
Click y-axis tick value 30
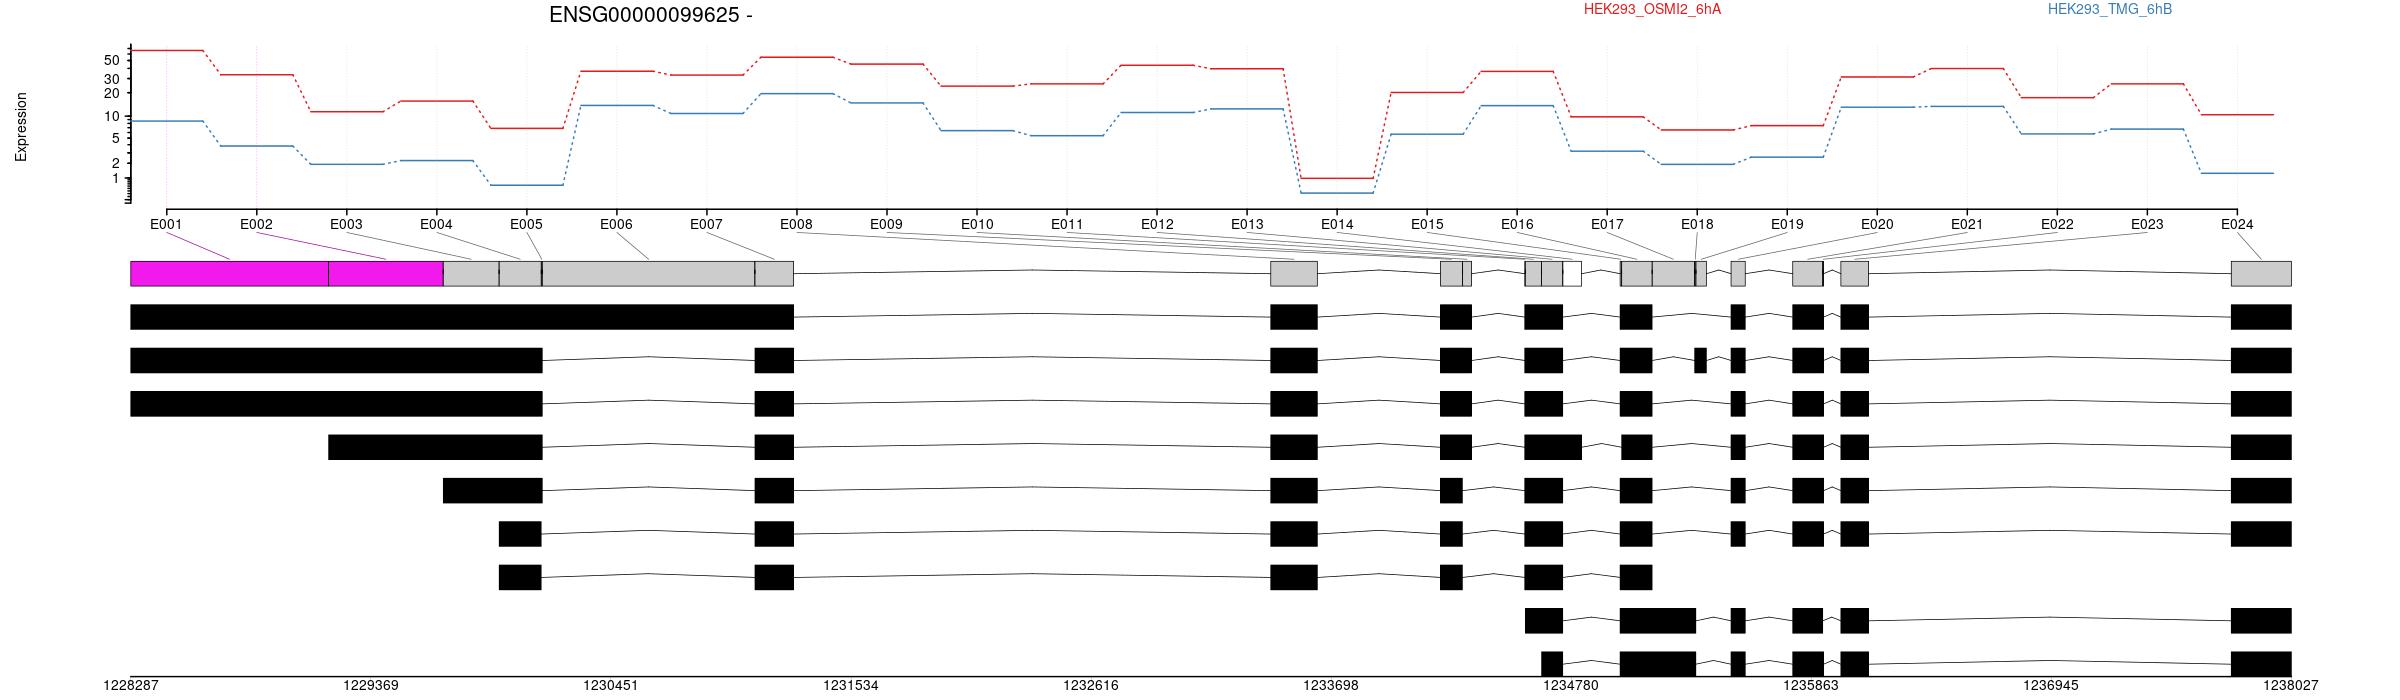coord(111,79)
